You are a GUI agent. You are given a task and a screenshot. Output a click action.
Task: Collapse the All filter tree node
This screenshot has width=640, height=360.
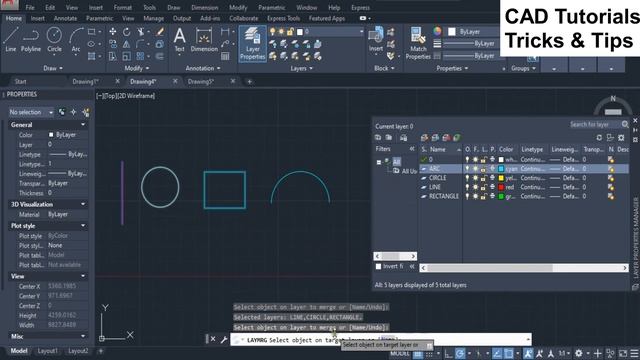coord(379,162)
